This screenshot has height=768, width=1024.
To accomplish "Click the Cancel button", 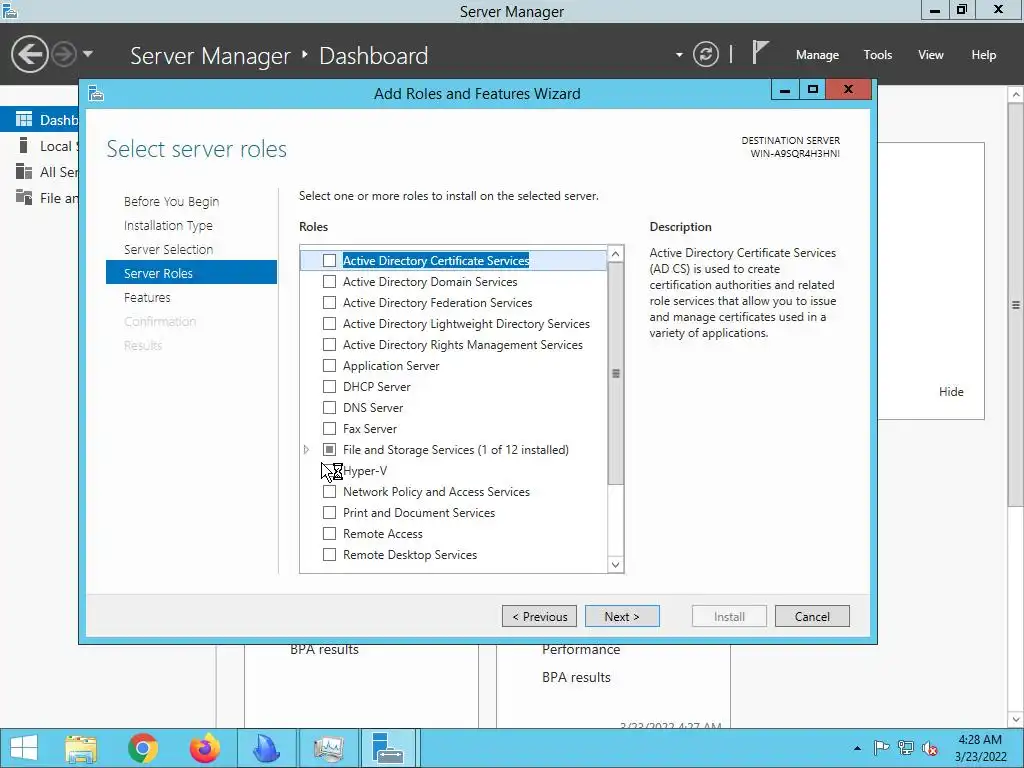I will 812,616.
